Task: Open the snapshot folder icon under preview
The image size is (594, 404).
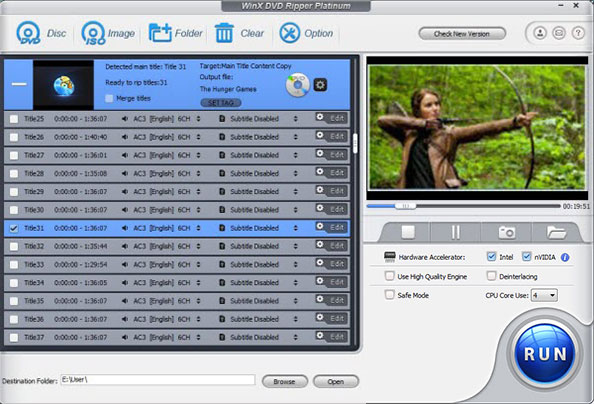Action: [556, 232]
